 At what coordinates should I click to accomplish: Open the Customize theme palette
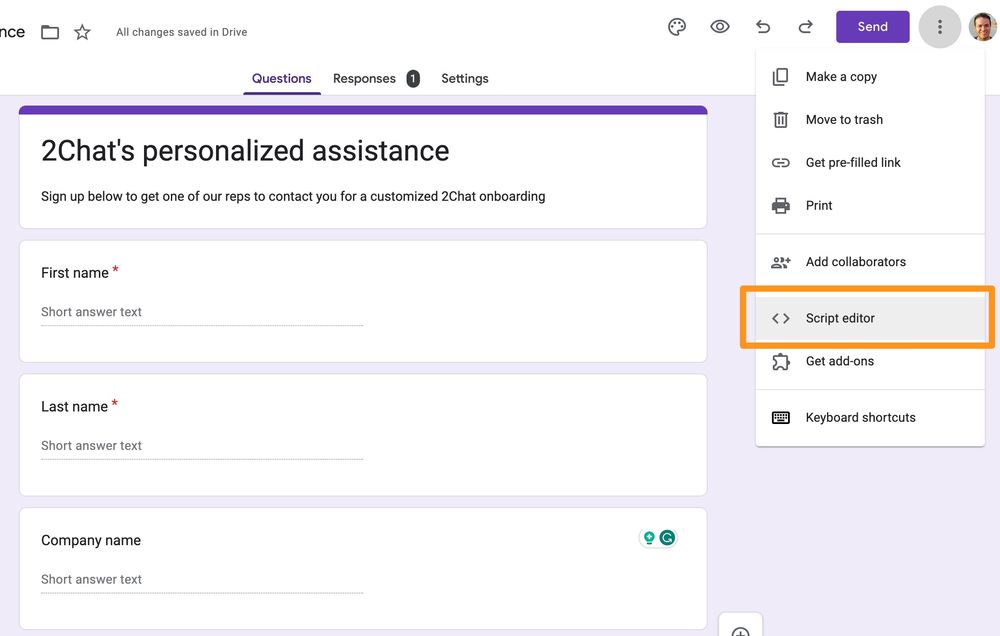[x=677, y=27]
